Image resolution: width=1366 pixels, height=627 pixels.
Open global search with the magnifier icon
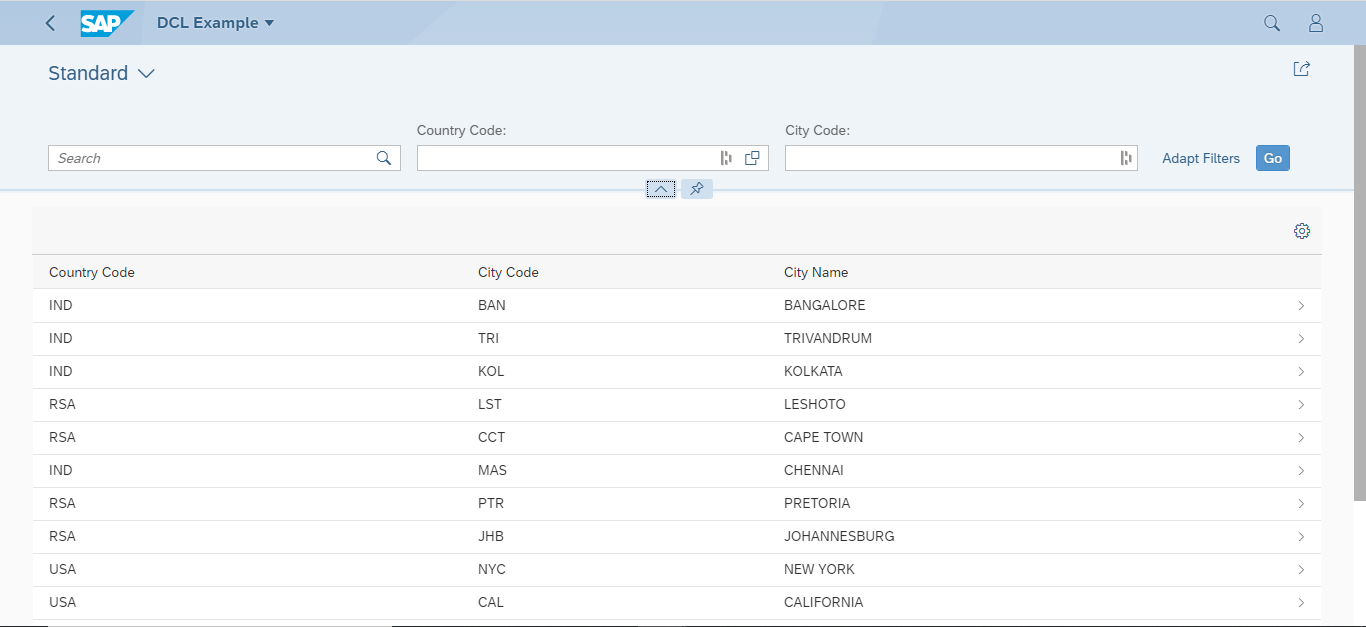coord(1271,22)
